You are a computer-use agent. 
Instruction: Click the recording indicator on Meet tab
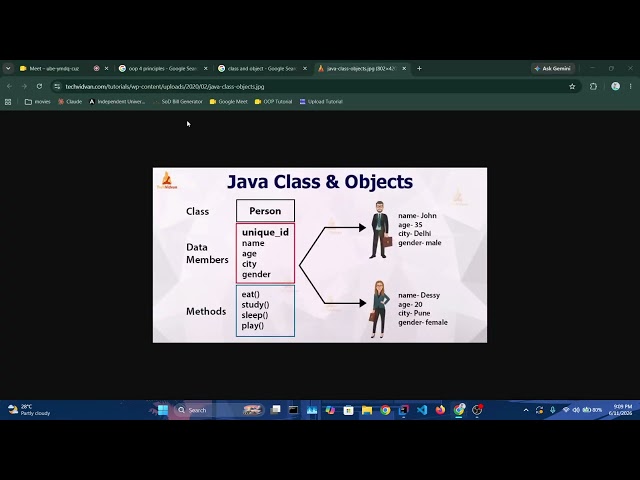[96, 69]
